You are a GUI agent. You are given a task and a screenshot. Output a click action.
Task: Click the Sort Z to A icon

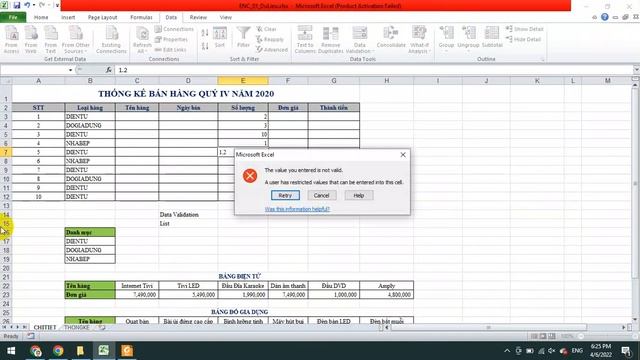tap(205, 46)
